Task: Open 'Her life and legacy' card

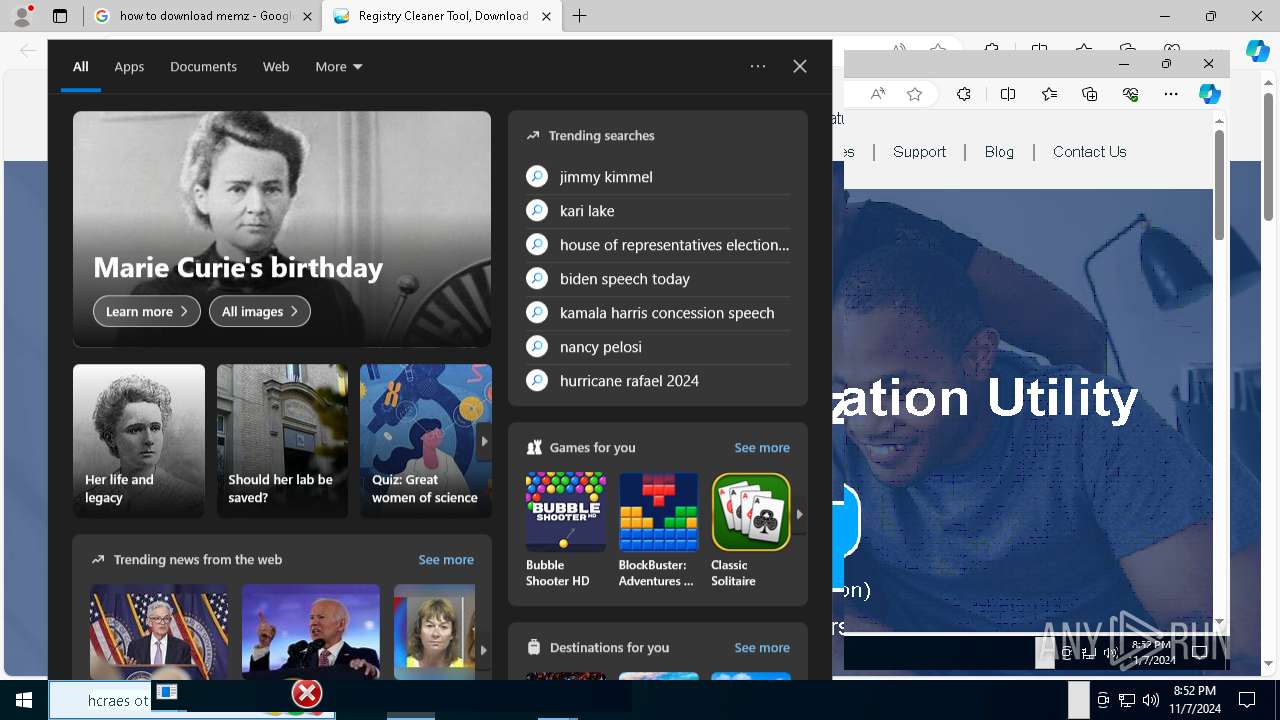Action: [x=139, y=441]
